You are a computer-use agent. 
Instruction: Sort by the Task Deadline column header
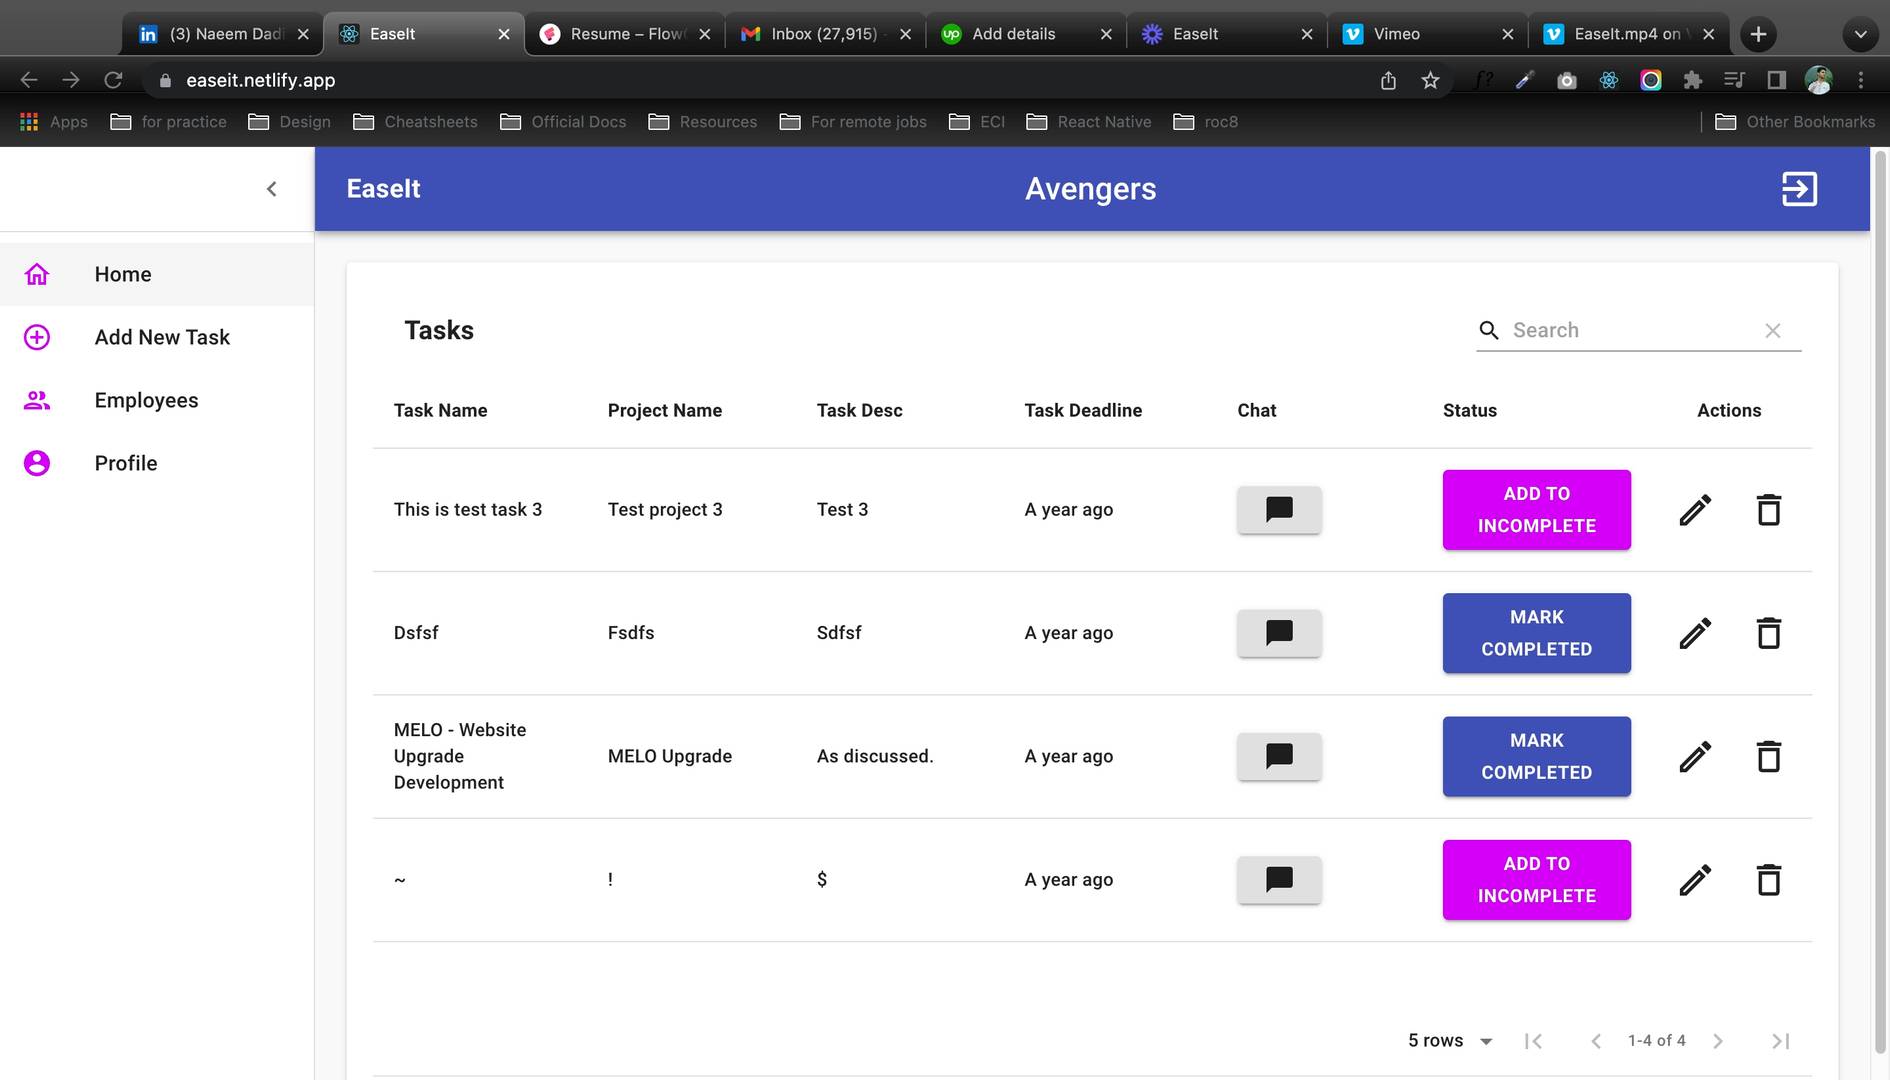[1083, 410]
